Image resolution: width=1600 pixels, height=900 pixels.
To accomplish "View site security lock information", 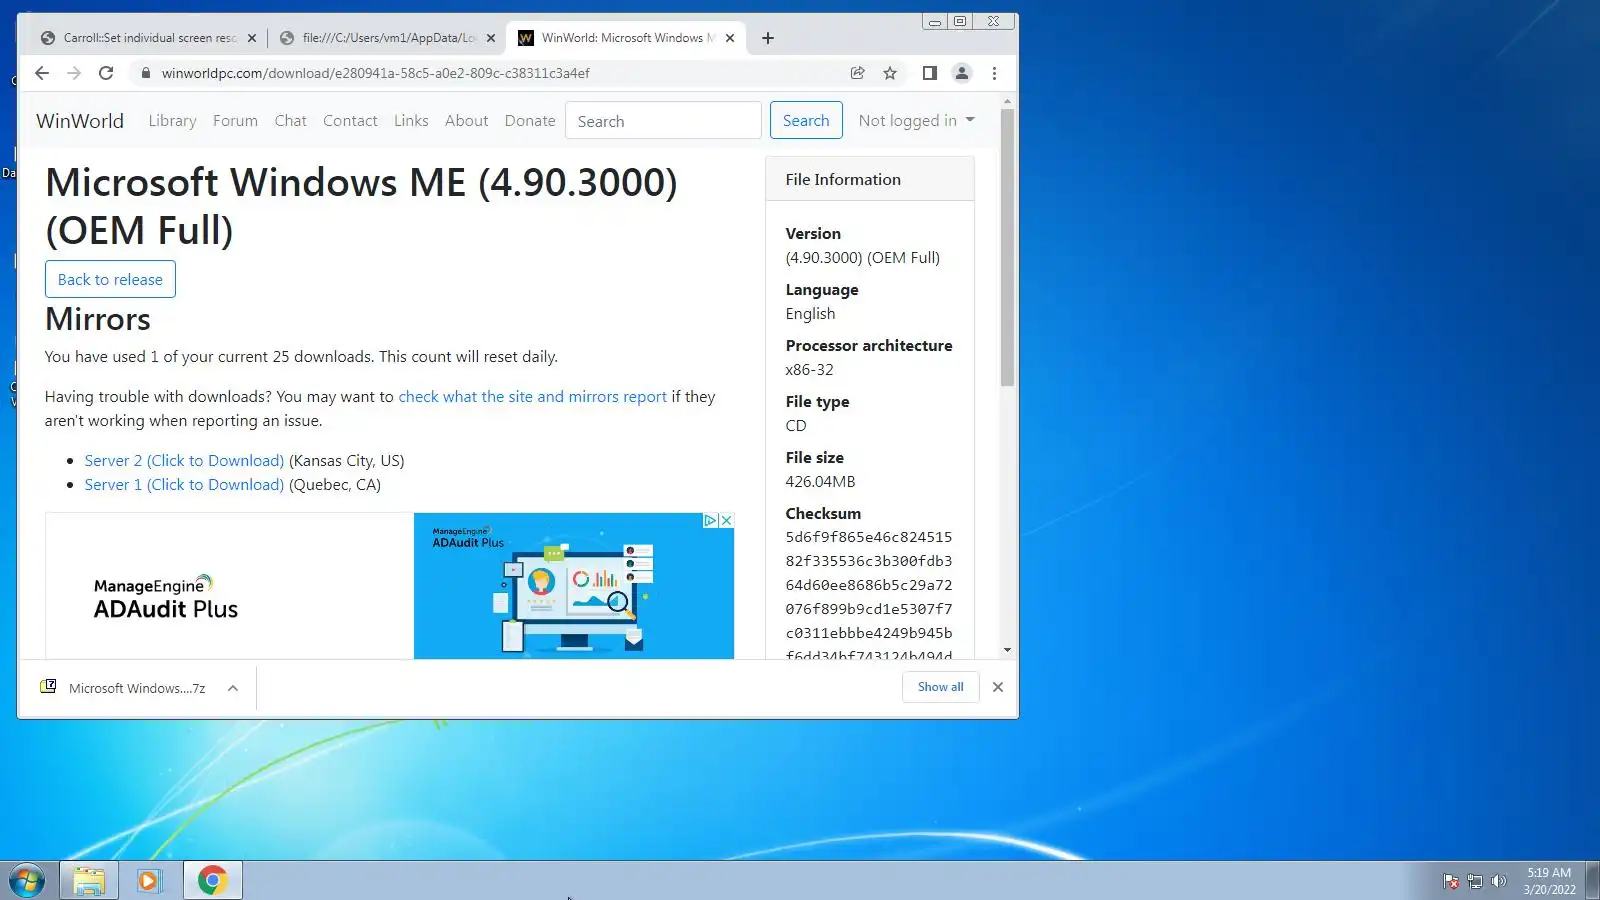I will tap(146, 73).
